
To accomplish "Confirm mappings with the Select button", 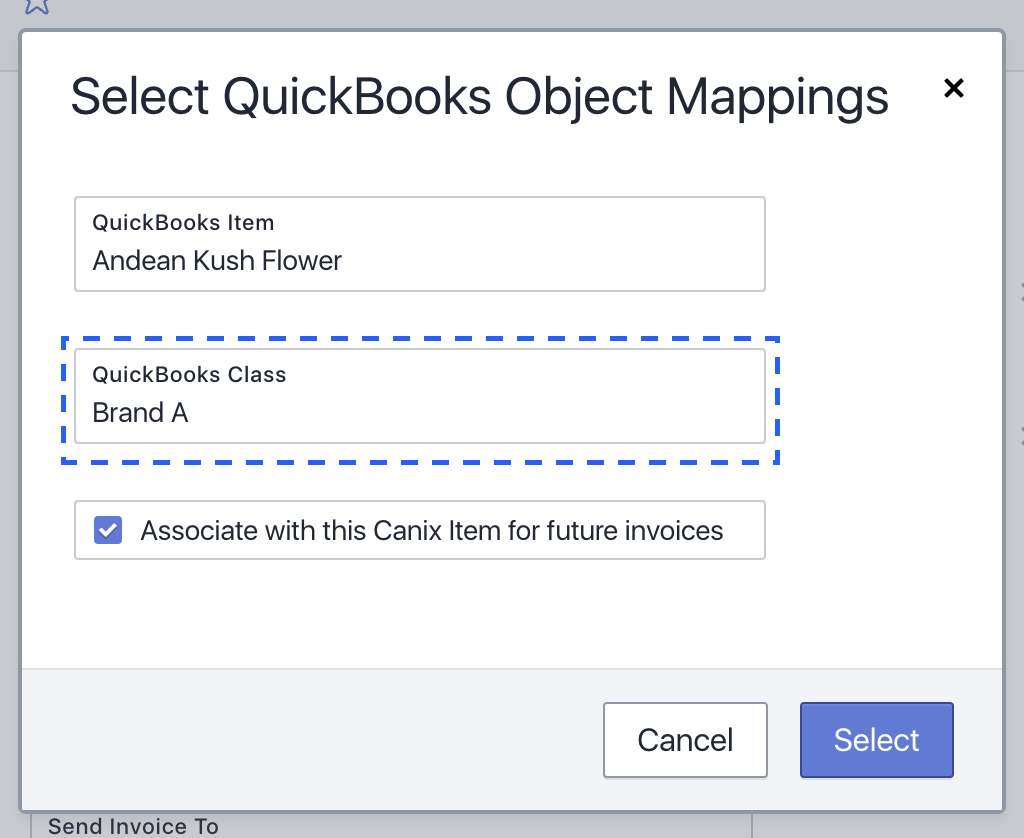I will click(876, 740).
